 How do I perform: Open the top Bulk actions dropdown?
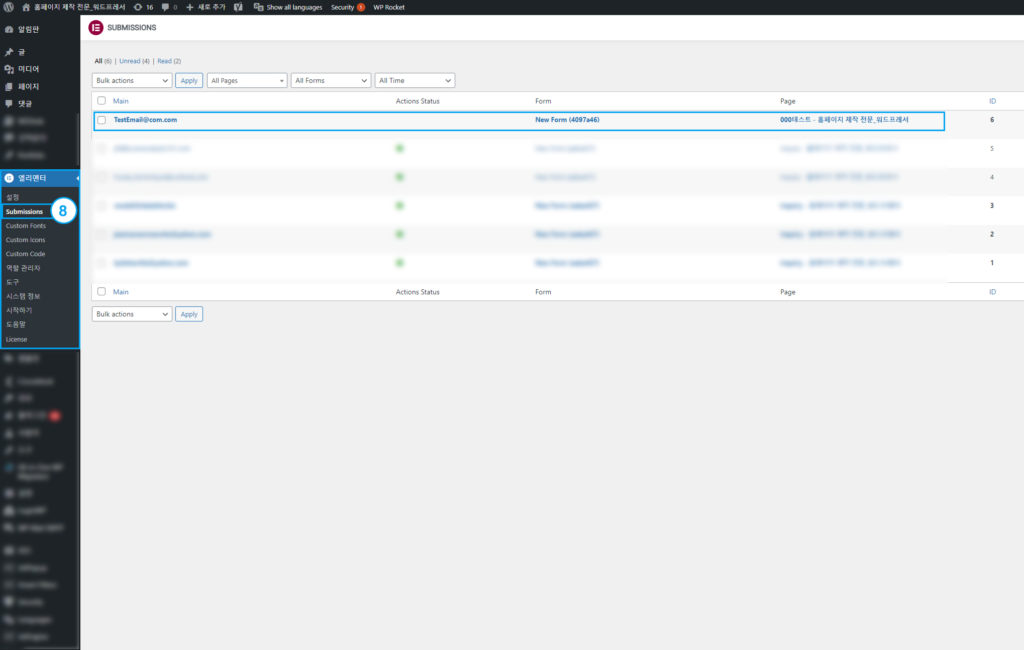pos(132,80)
